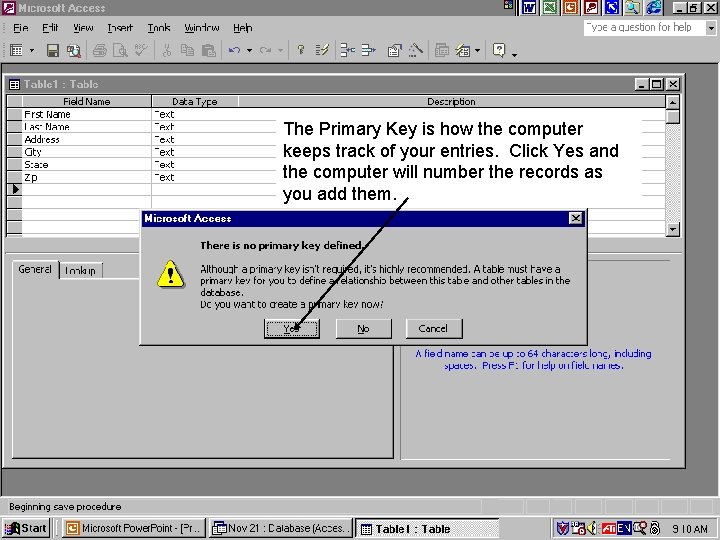Select the First Name field name cell
Image resolution: width=720 pixels, height=540 pixels.
click(x=87, y=114)
